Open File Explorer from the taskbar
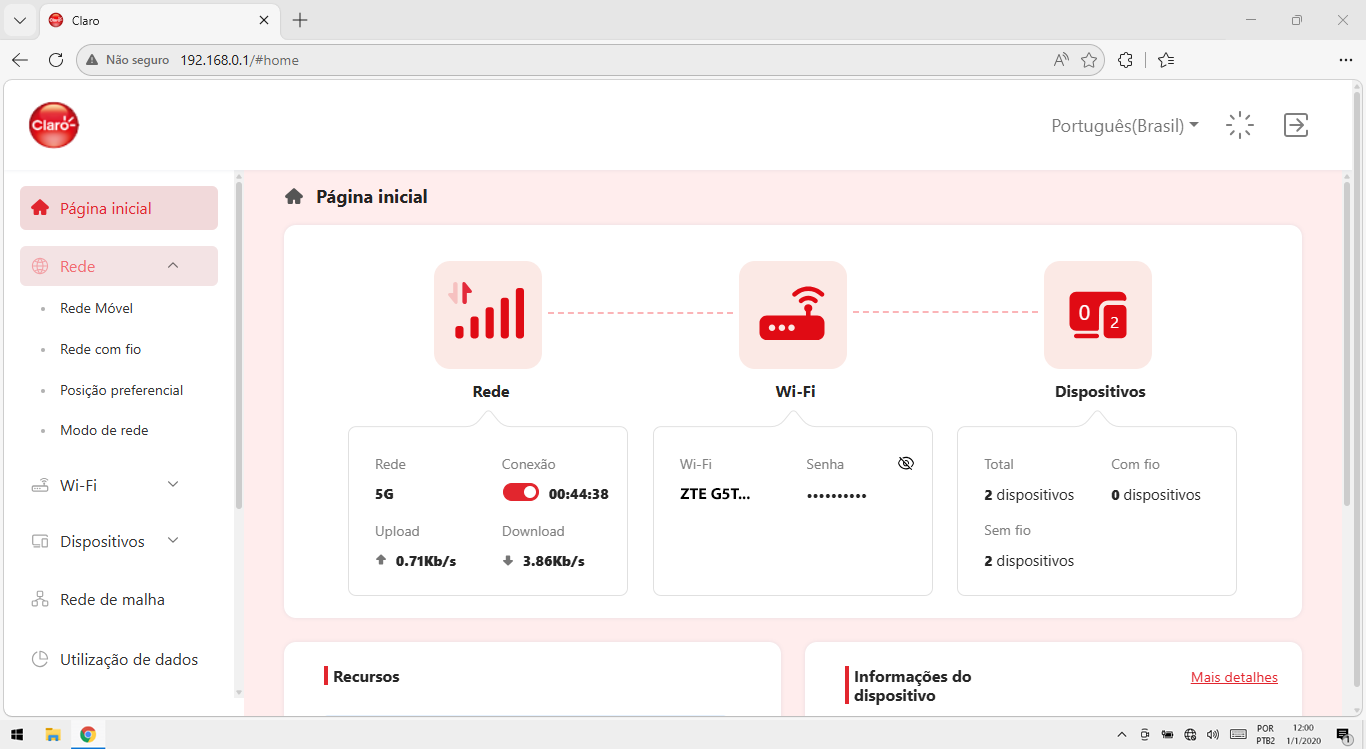This screenshot has height=749, width=1366. (53, 734)
